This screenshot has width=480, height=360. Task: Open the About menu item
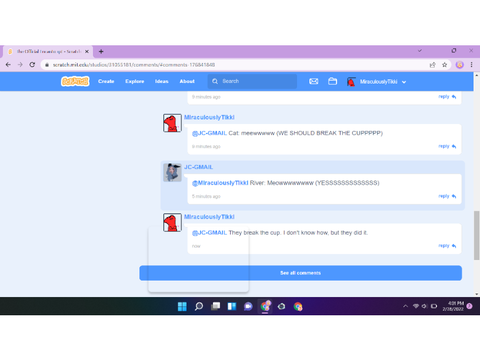[187, 81]
